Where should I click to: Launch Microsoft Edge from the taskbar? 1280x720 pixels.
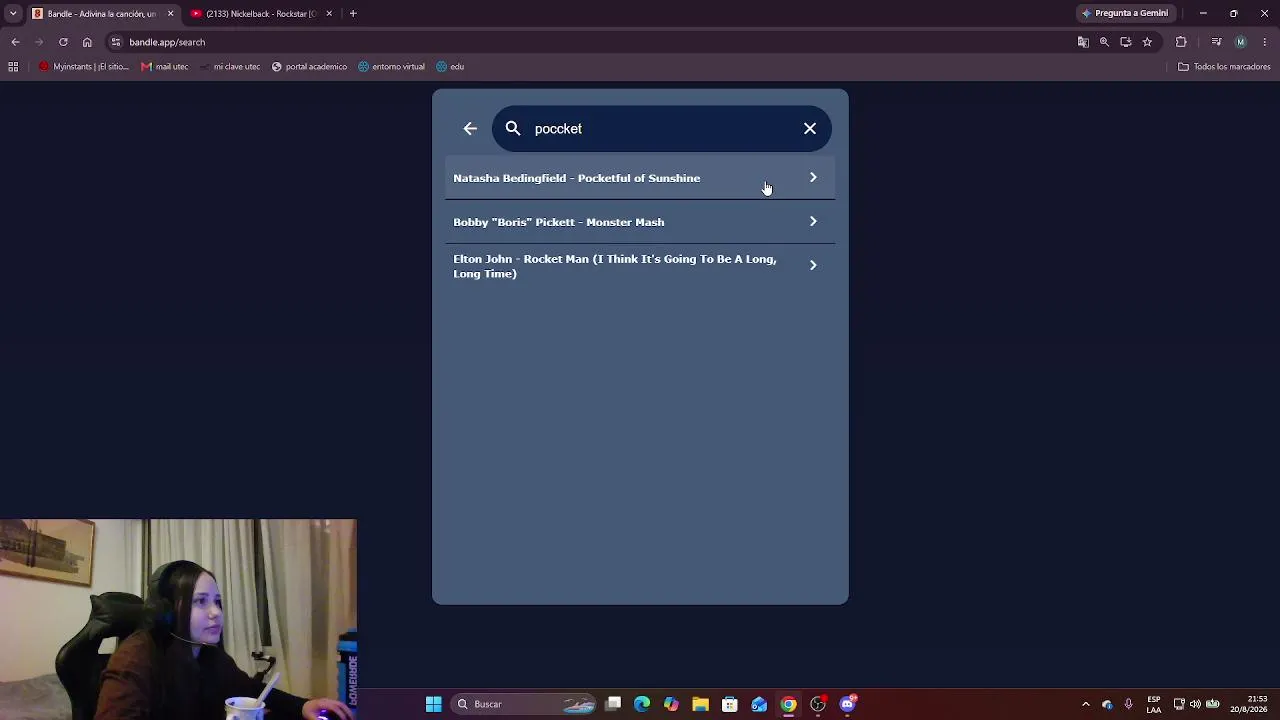[642, 704]
